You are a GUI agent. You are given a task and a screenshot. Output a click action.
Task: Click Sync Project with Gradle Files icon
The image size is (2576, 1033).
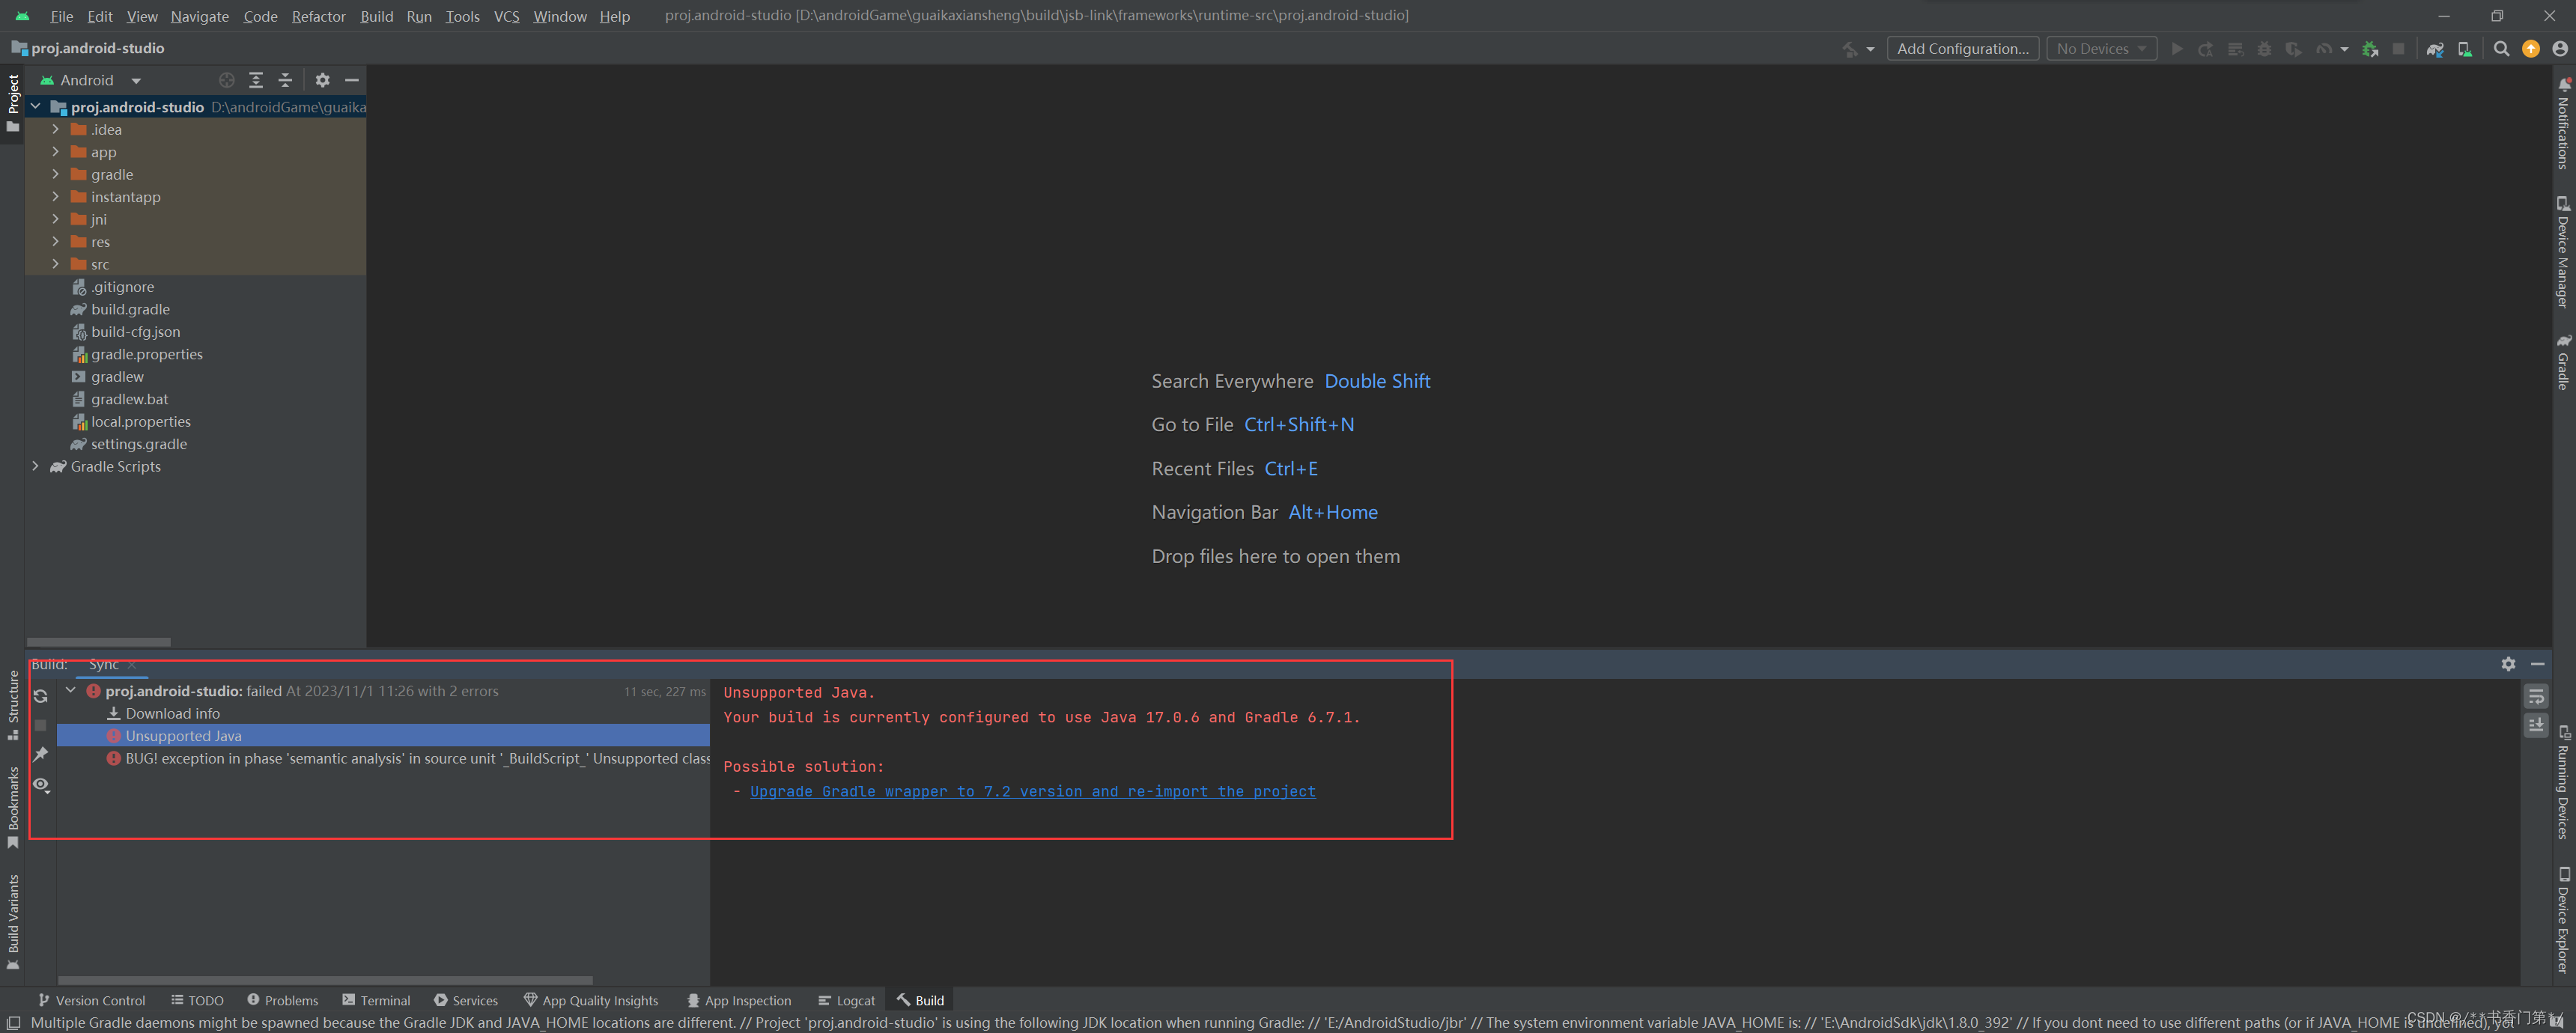pos(2435,49)
